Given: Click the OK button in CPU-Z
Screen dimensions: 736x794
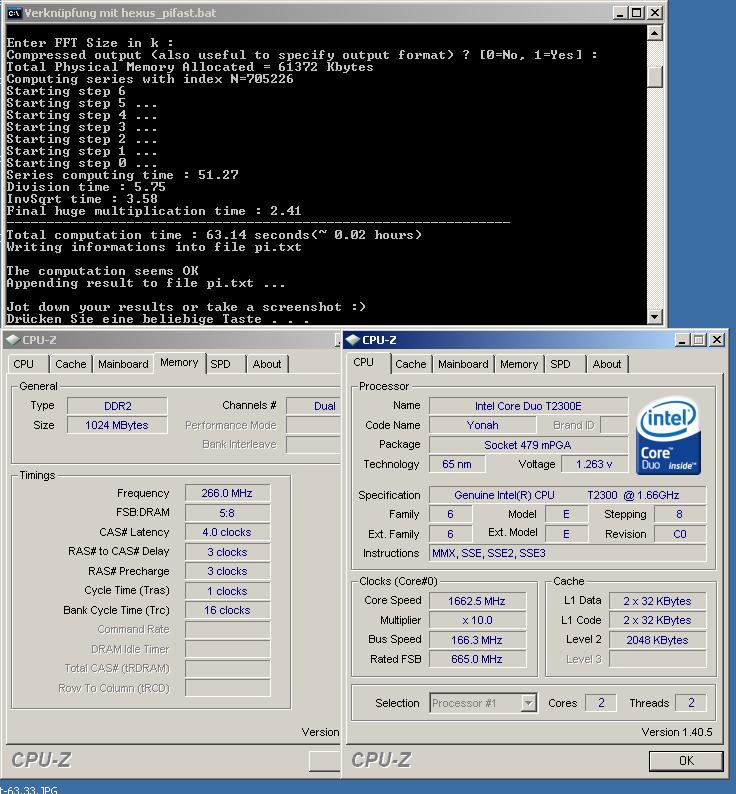Looking at the screenshot, I should pyautogui.click(x=686, y=761).
